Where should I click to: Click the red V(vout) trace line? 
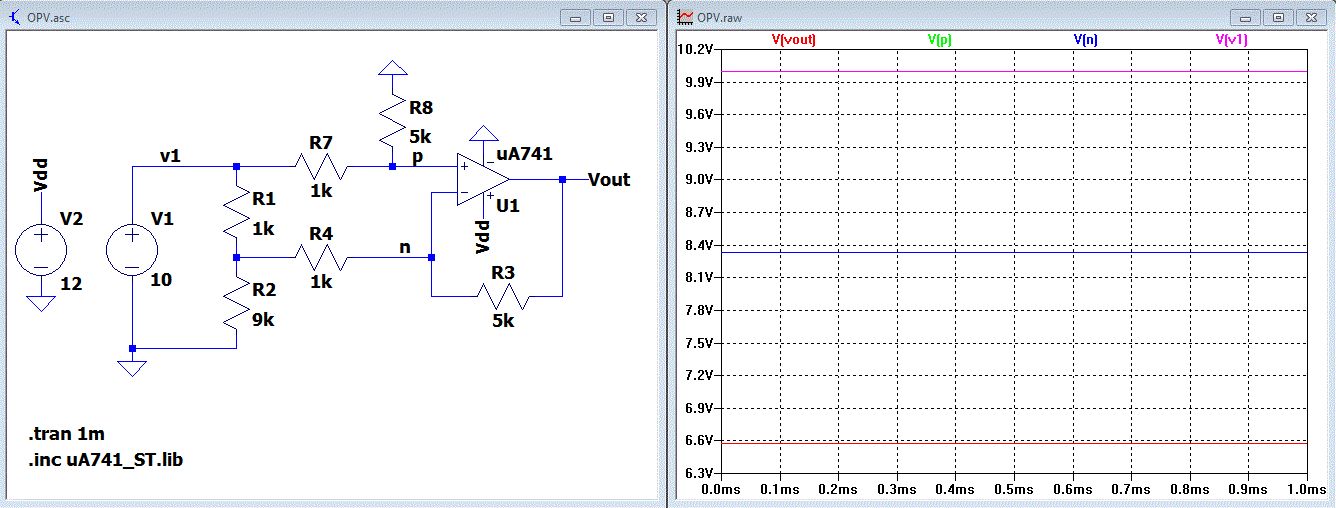(x=1013, y=442)
